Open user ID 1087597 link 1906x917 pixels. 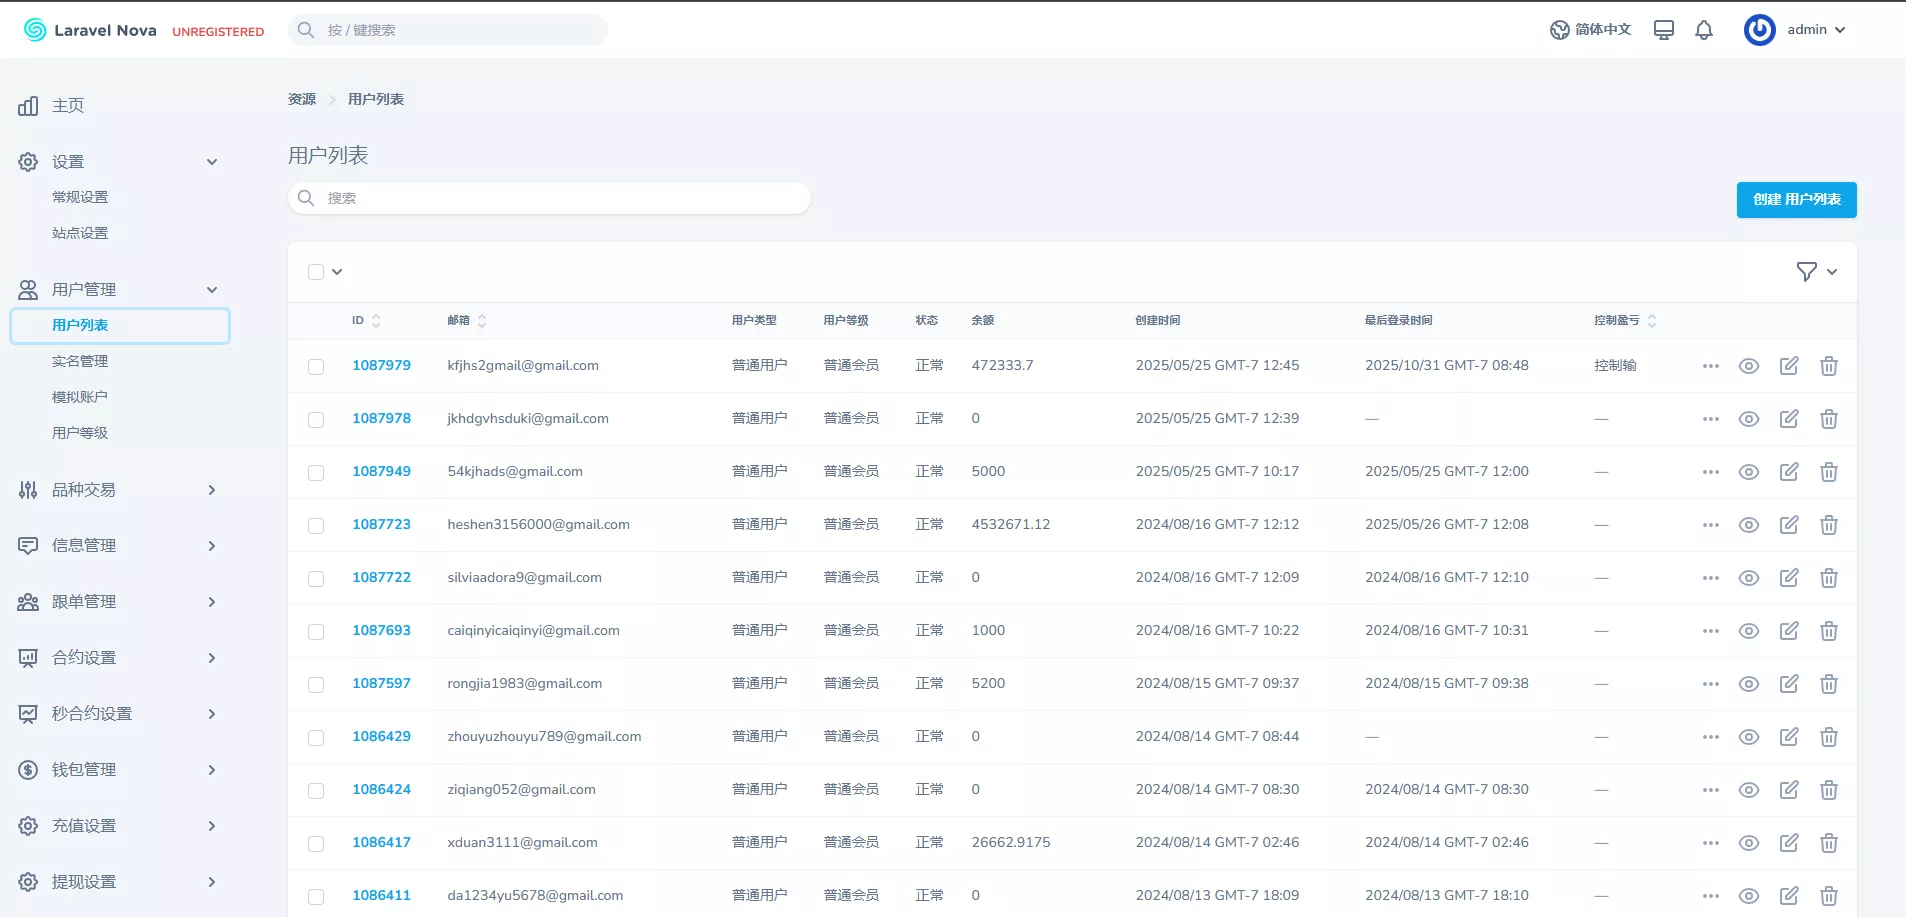(x=381, y=683)
